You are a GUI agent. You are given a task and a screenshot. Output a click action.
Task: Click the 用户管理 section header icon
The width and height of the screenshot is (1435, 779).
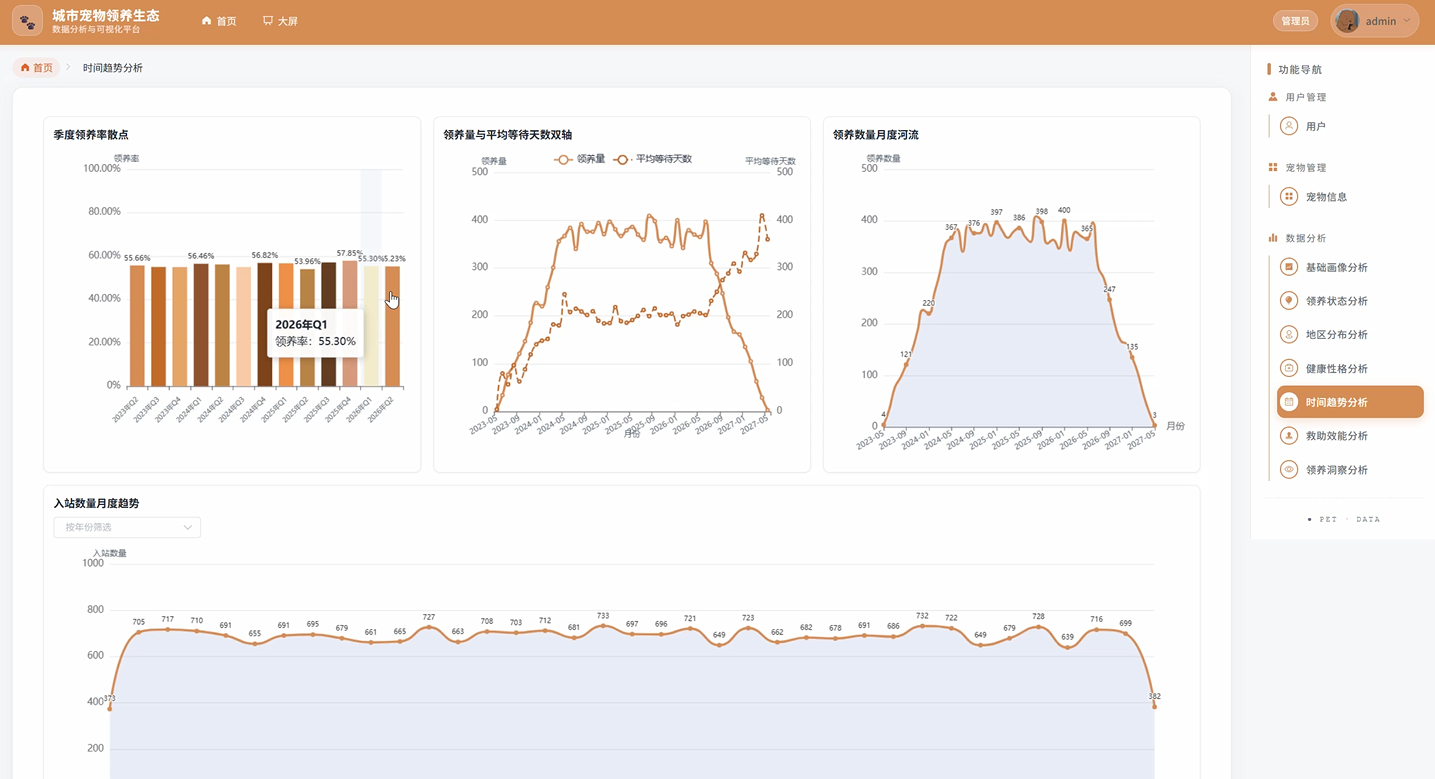pos(1273,97)
